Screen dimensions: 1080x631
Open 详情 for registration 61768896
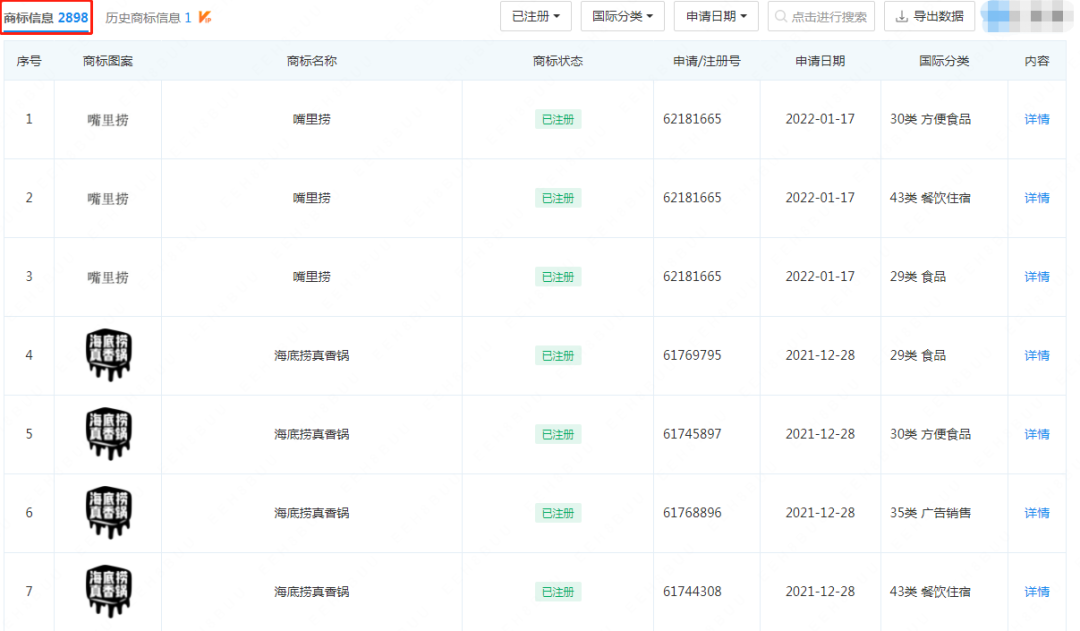click(x=1037, y=513)
